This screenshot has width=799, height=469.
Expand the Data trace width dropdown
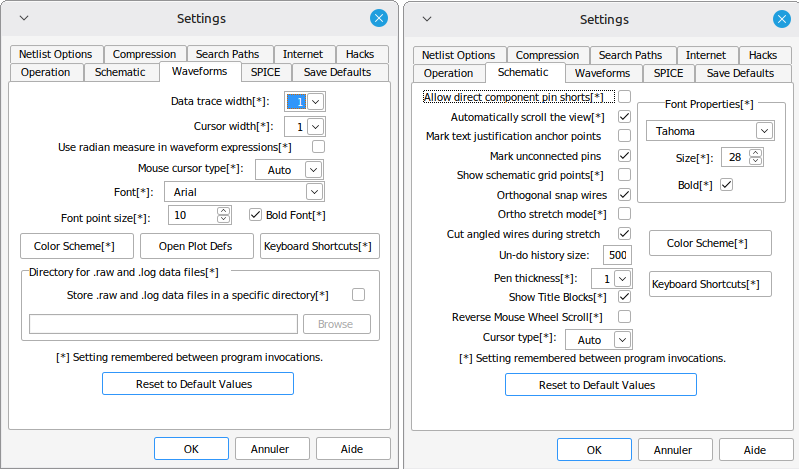(315, 101)
